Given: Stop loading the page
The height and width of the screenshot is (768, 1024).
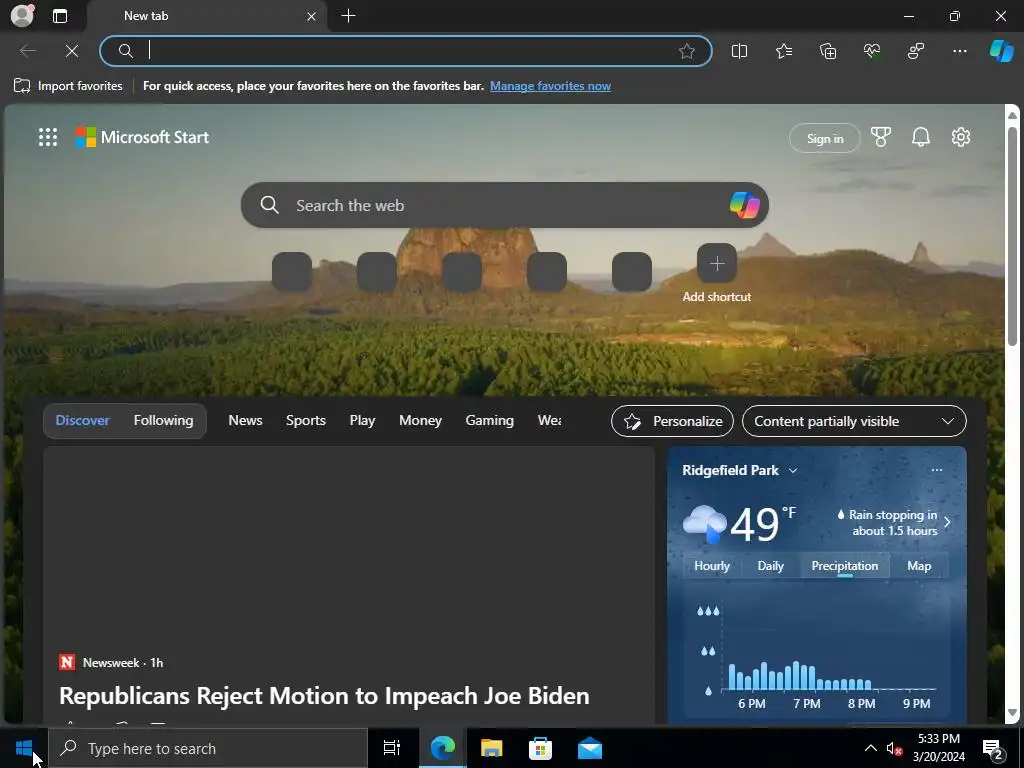Looking at the screenshot, I should (x=72, y=51).
